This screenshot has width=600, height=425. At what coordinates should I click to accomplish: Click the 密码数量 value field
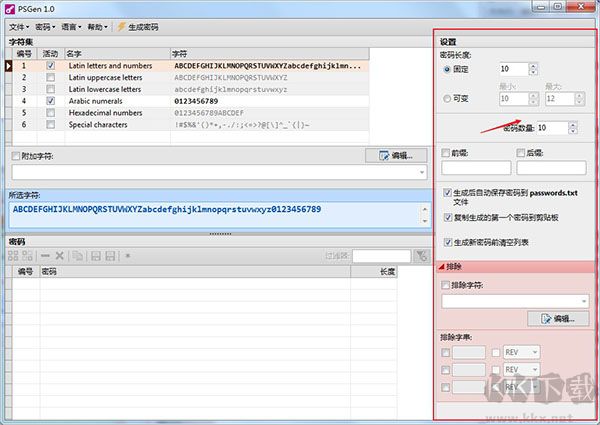point(552,128)
